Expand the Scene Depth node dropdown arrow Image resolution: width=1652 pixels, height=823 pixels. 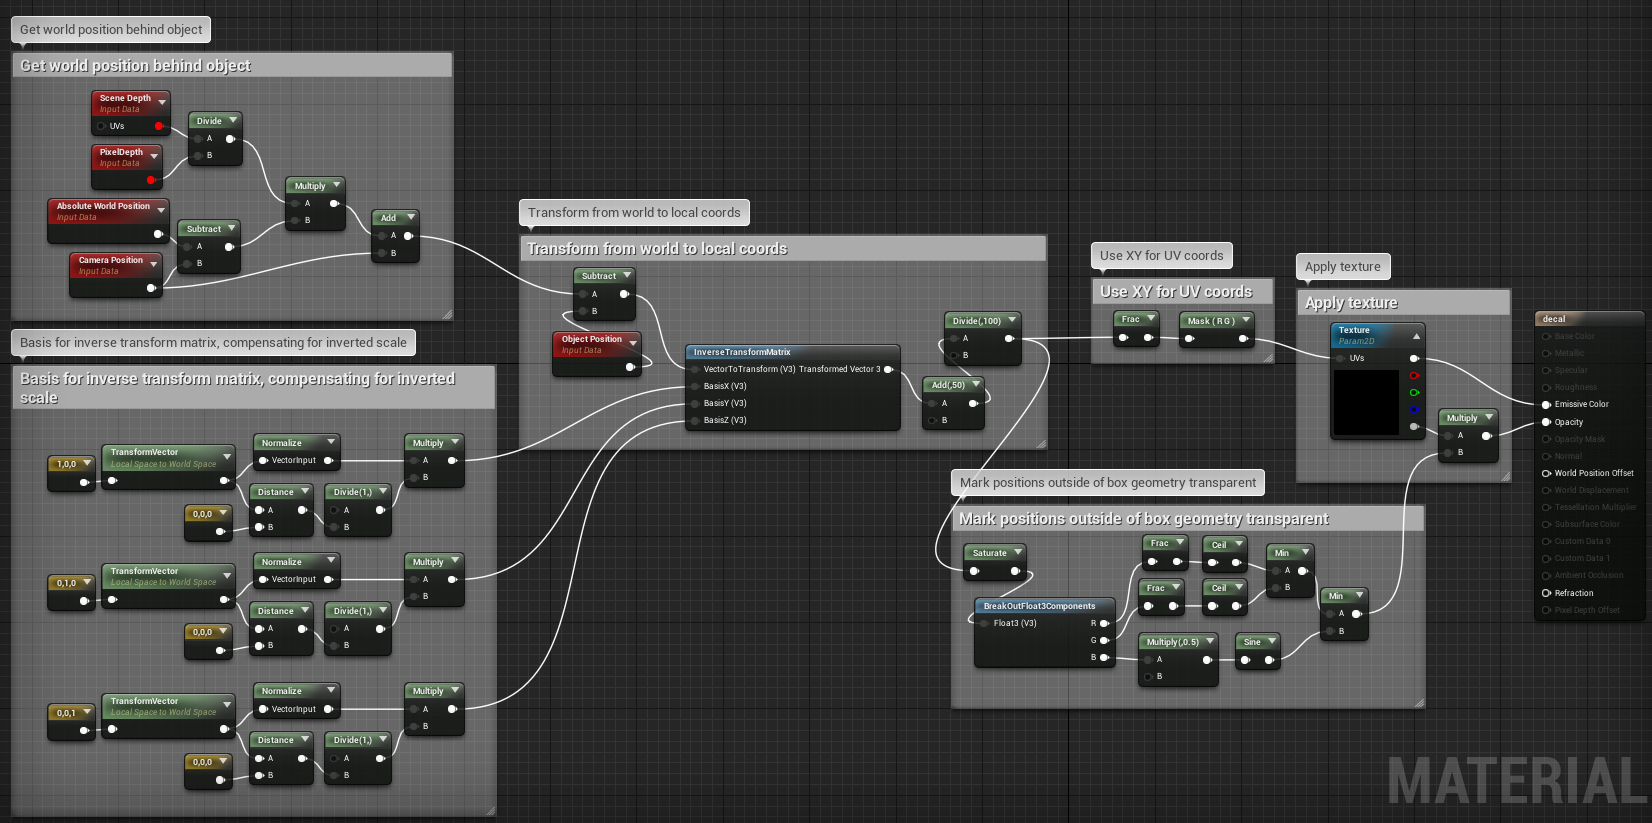[x=162, y=102]
